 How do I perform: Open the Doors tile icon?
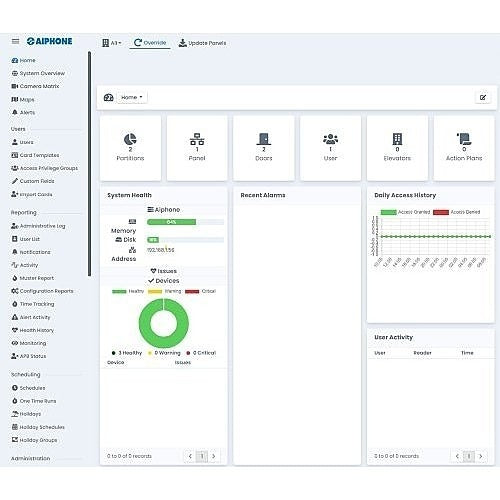click(x=264, y=139)
